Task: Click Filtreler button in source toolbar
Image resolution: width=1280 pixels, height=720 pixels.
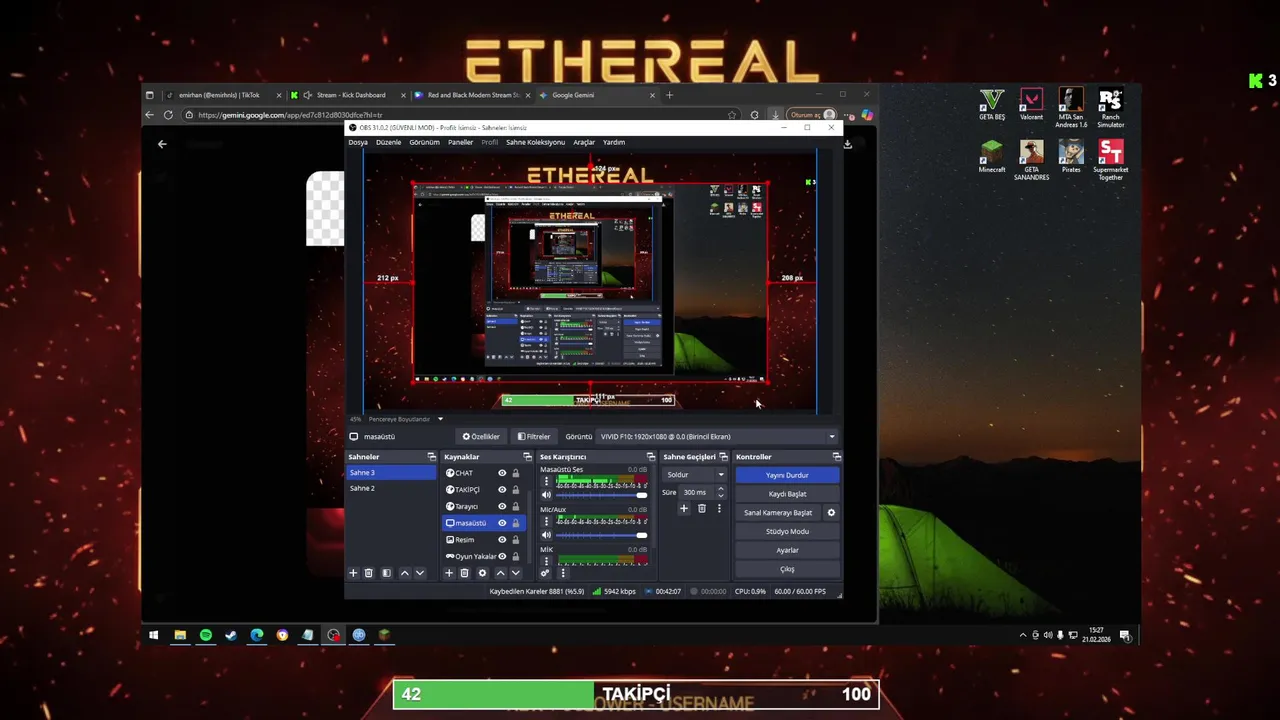Action: click(534, 437)
